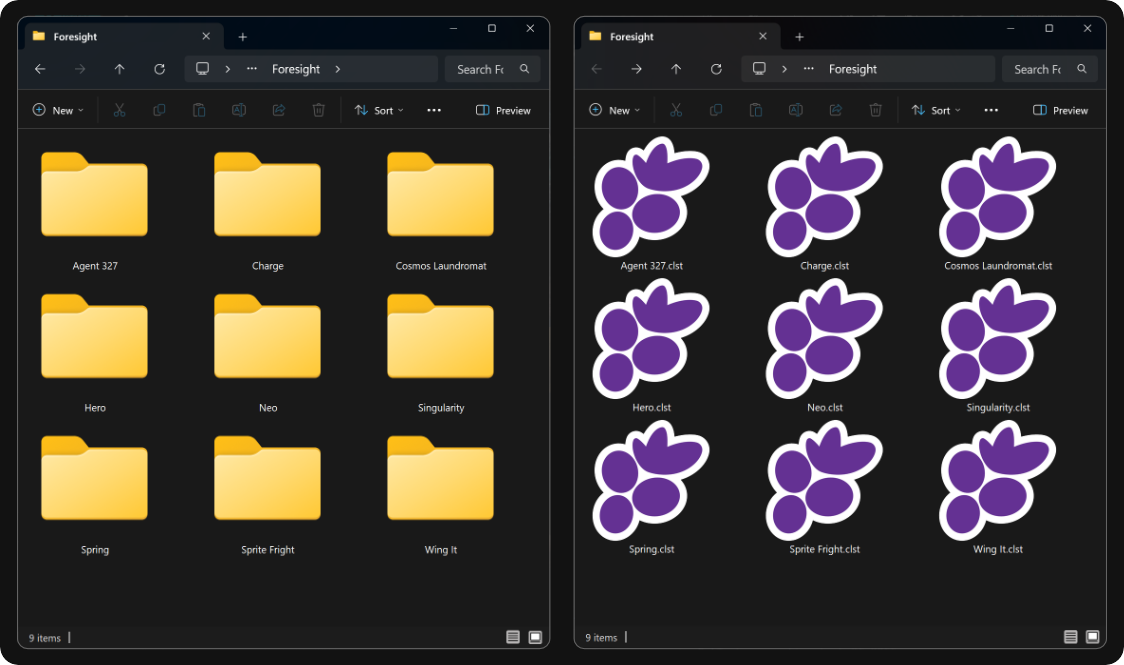The image size is (1124, 665).
Task: Open the Sort dropdown in left window
Action: (x=379, y=110)
